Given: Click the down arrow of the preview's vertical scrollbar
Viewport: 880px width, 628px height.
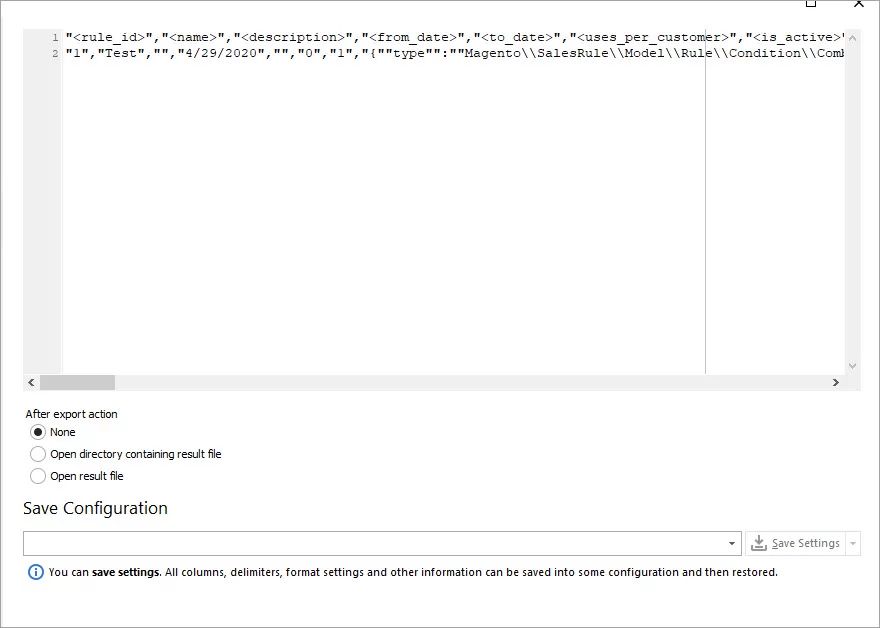Looking at the screenshot, I should tap(852, 366).
